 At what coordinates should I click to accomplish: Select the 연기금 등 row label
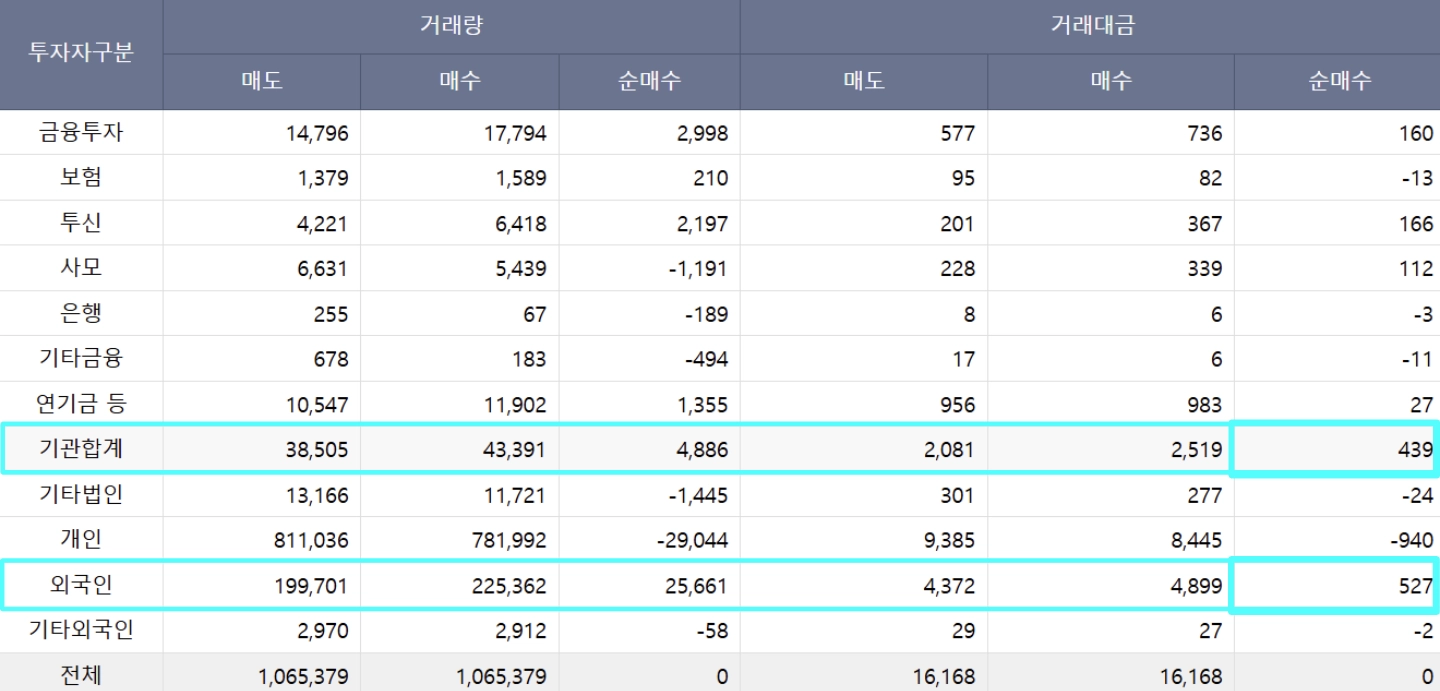tap(81, 404)
